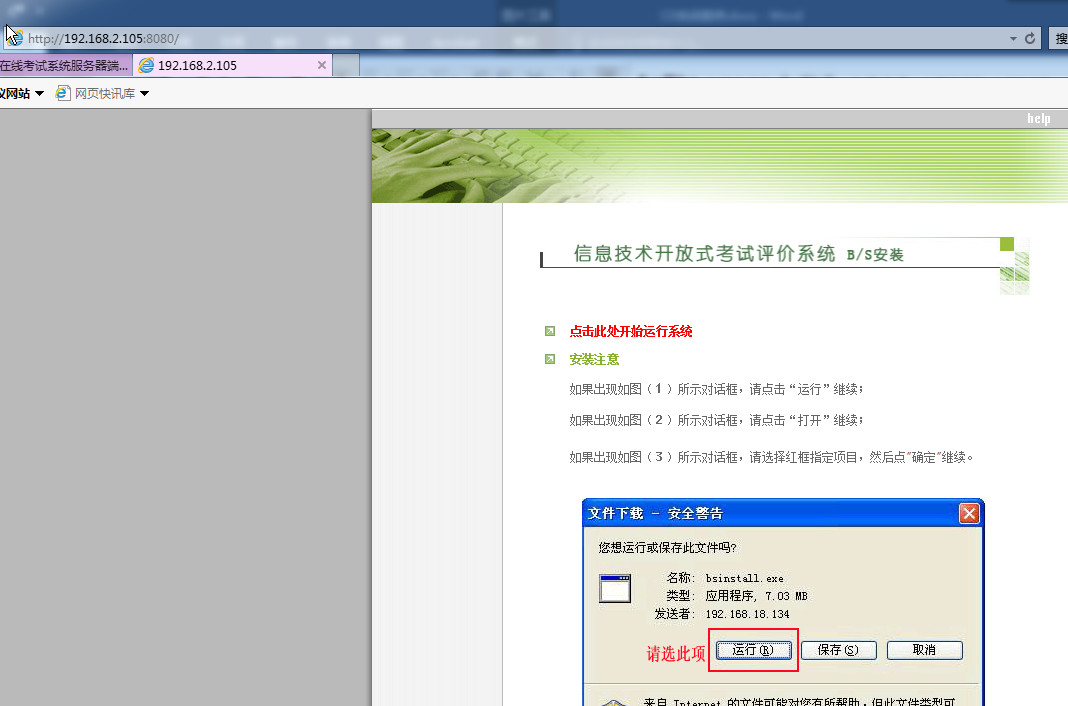Click the 网页快讯库 favorites bar icon
The height and width of the screenshot is (706, 1068).
point(63,93)
